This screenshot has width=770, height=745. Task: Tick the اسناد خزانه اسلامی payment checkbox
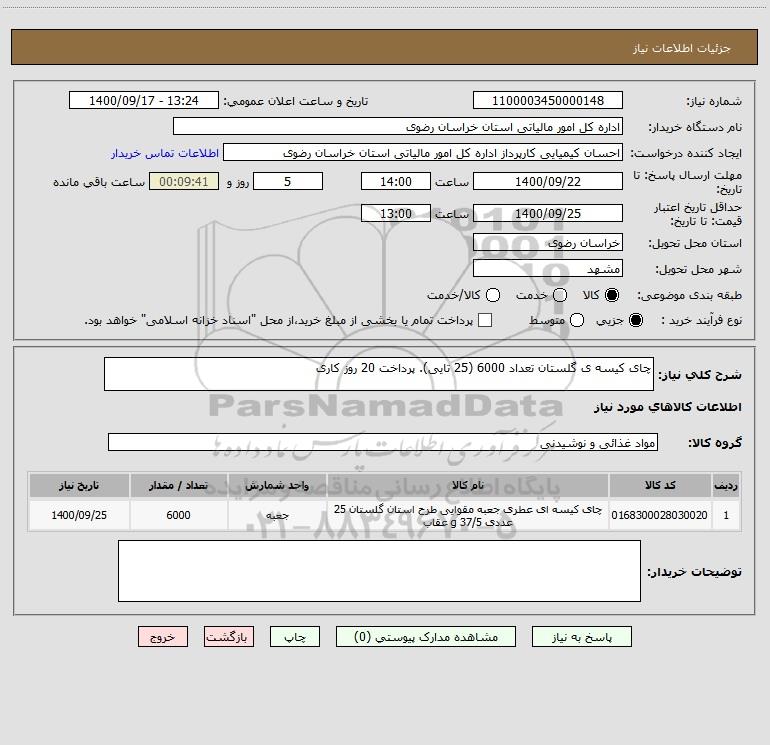click(485, 320)
